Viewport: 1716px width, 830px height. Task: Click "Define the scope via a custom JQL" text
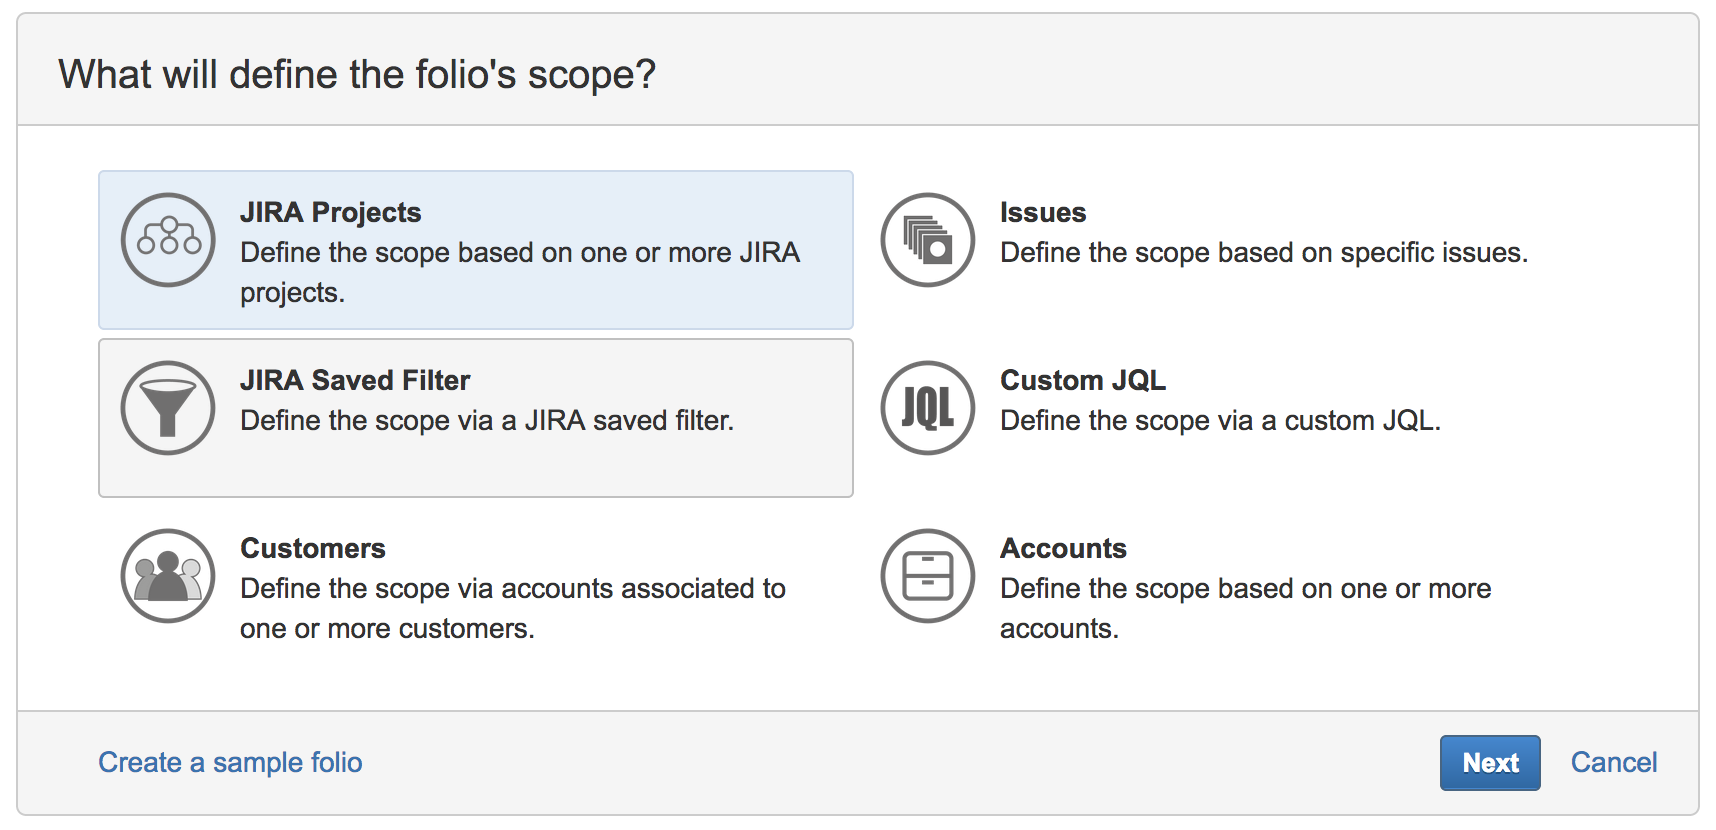point(1220,421)
